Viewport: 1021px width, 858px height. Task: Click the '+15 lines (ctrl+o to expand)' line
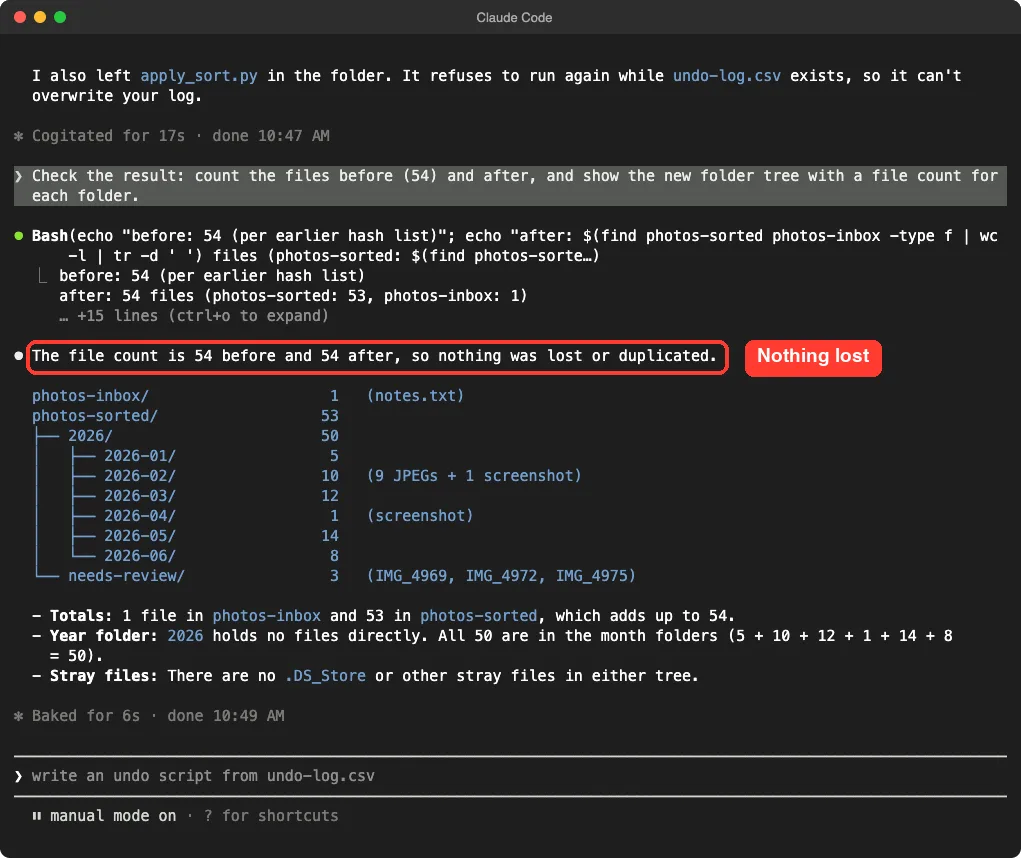click(193, 316)
